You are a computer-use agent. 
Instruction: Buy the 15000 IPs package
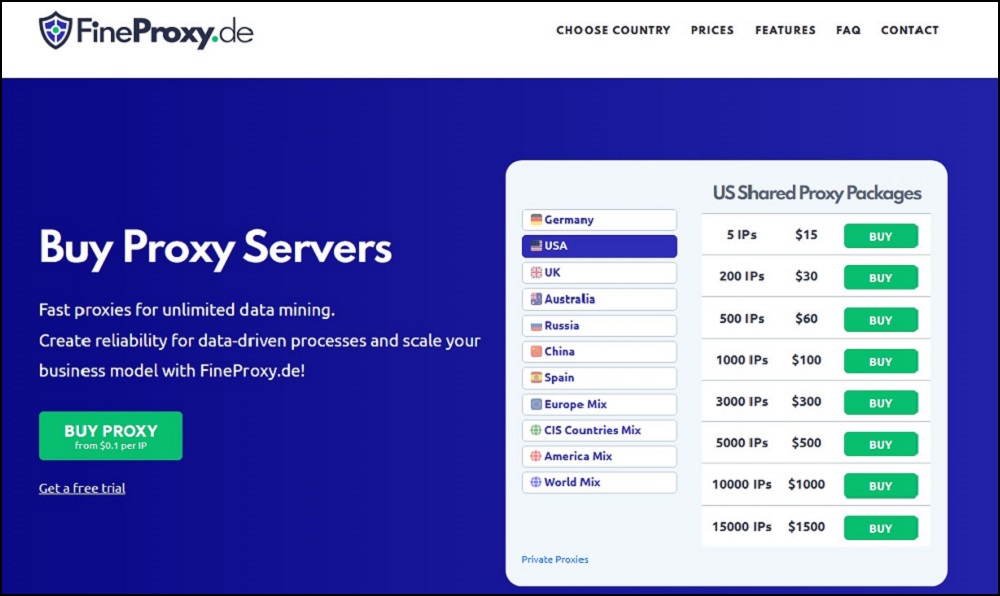pos(881,528)
